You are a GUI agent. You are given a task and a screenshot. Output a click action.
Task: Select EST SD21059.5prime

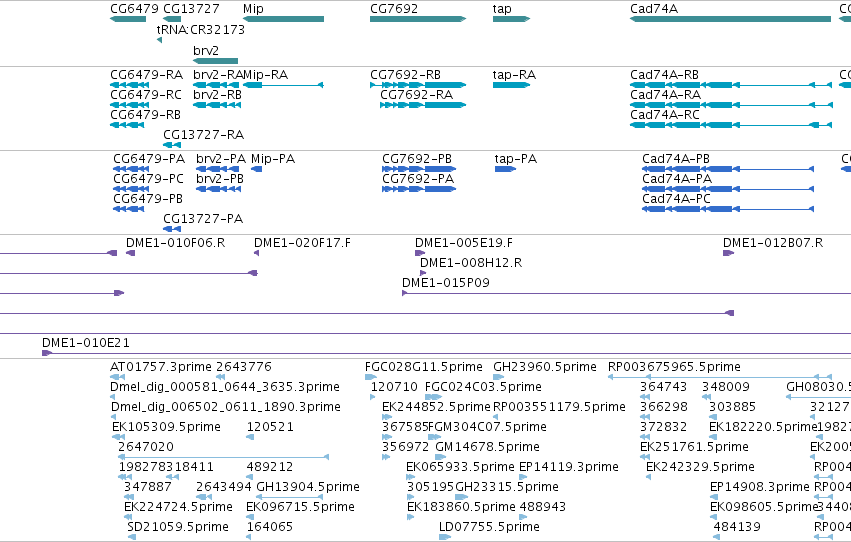point(131,538)
